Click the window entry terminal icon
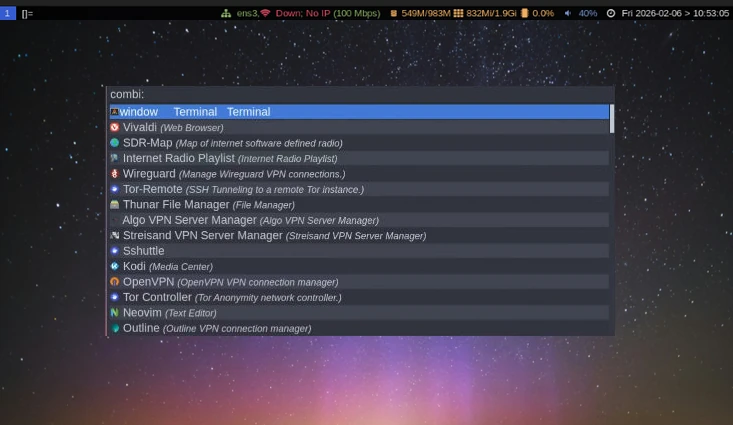The height and width of the screenshot is (425, 733). tap(115, 112)
